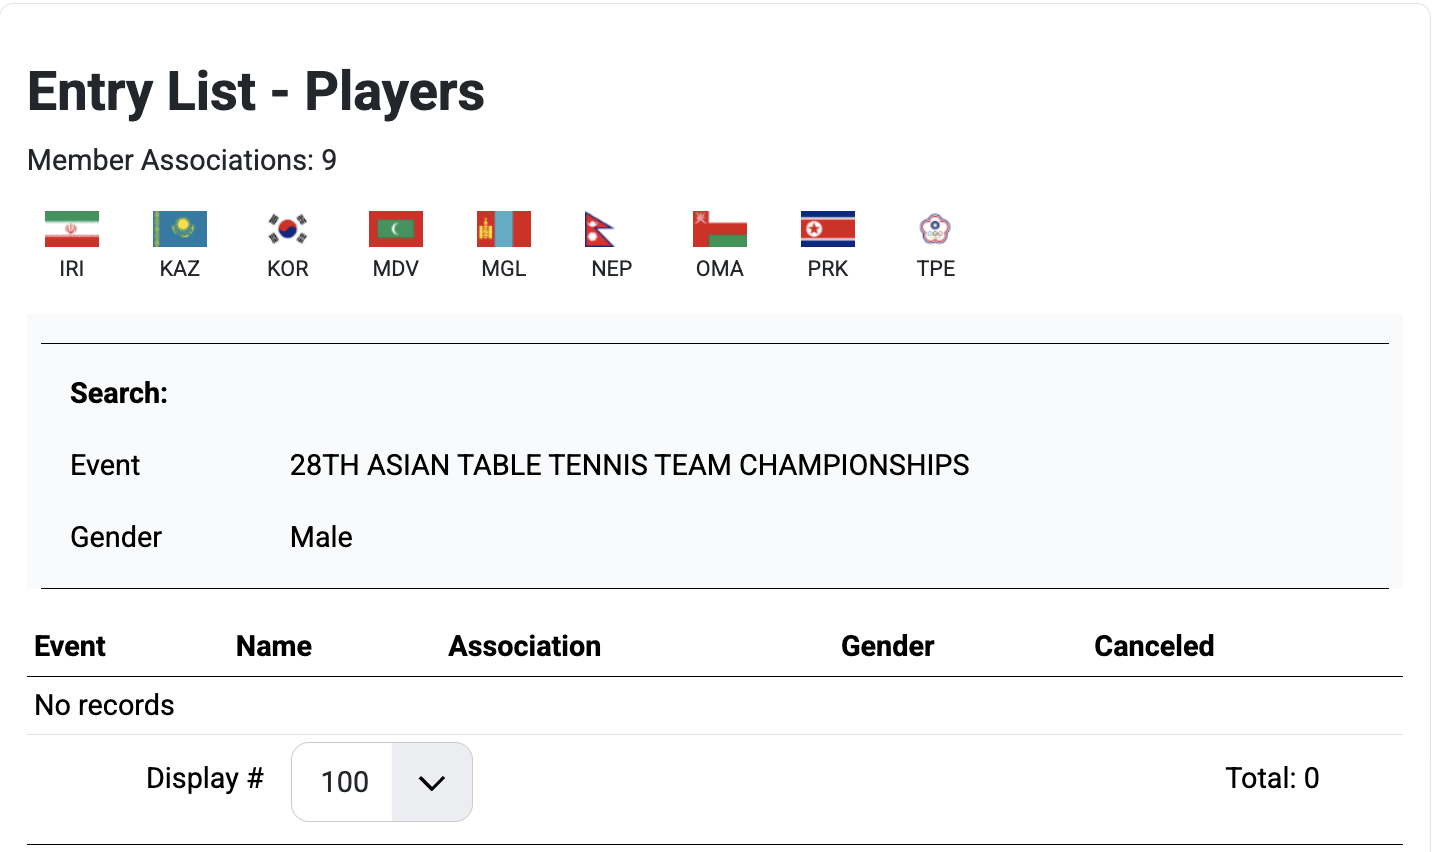Click the 28th Asian Championships event text

click(629, 465)
